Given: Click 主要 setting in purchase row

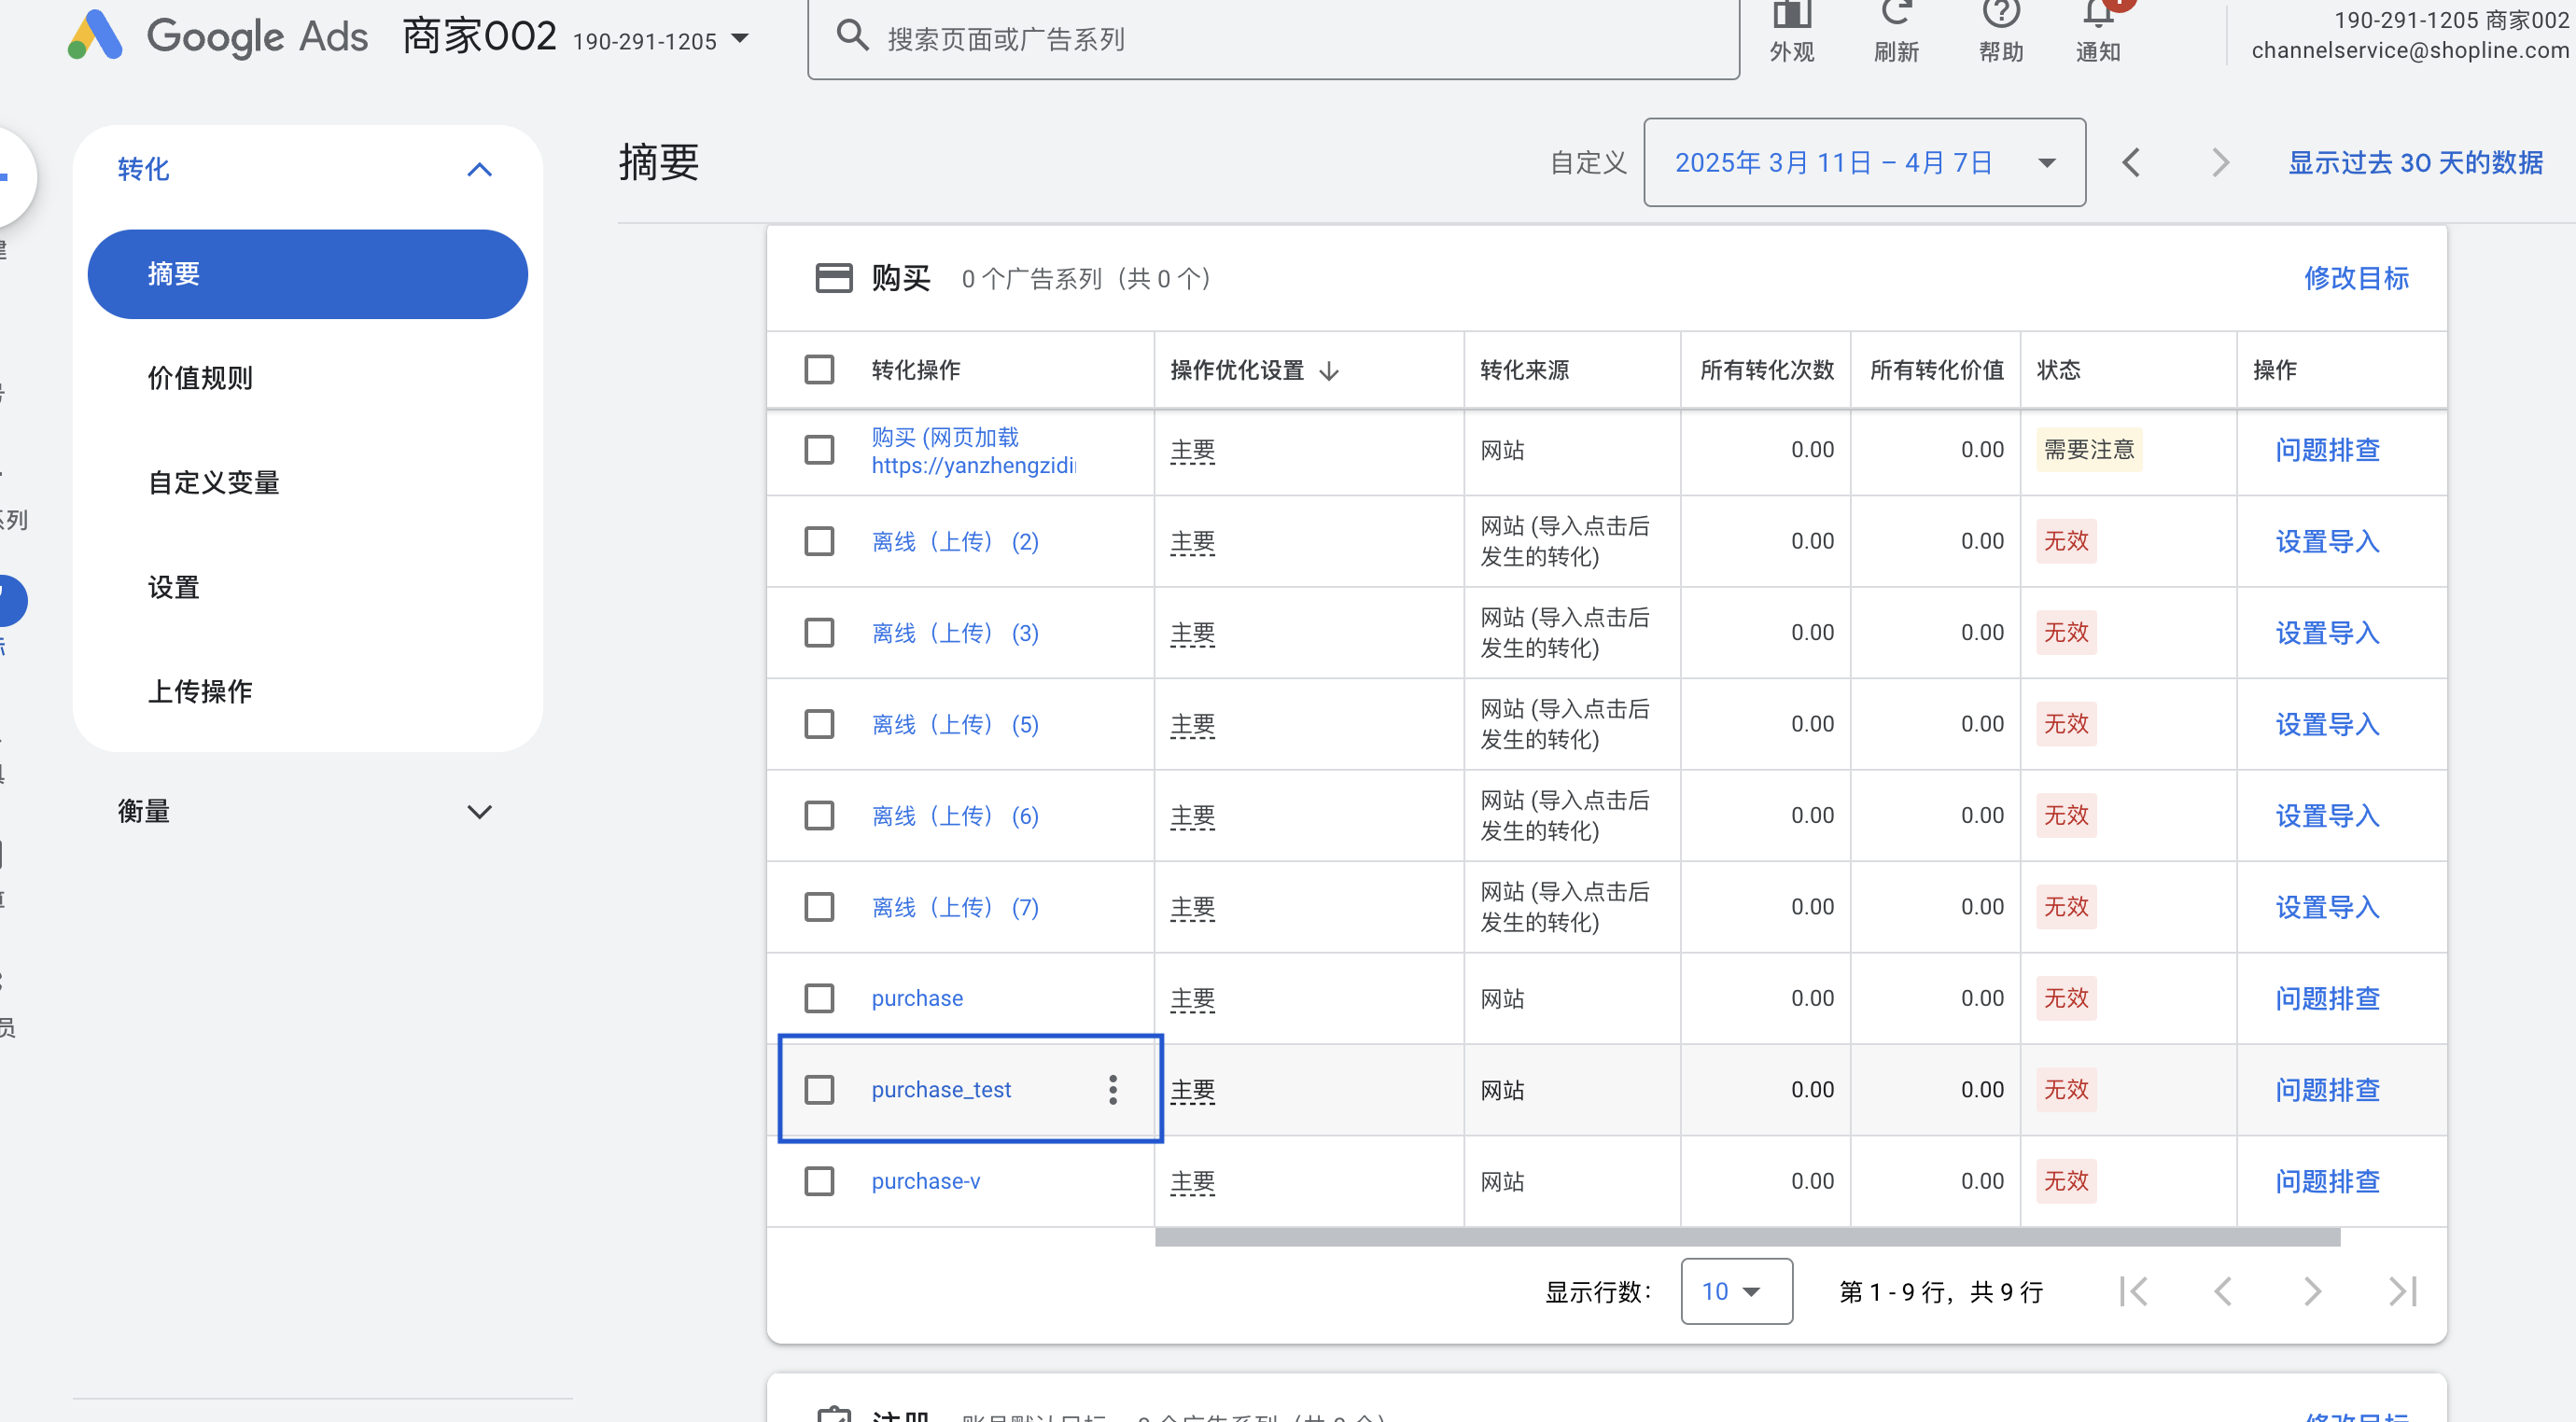Looking at the screenshot, I should (1192, 999).
